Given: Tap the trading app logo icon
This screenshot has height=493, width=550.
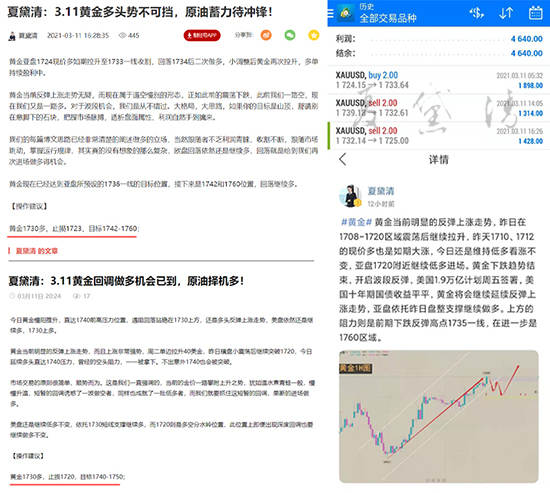Looking at the screenshot, I should pyautogui.click(x=346, y=13).
